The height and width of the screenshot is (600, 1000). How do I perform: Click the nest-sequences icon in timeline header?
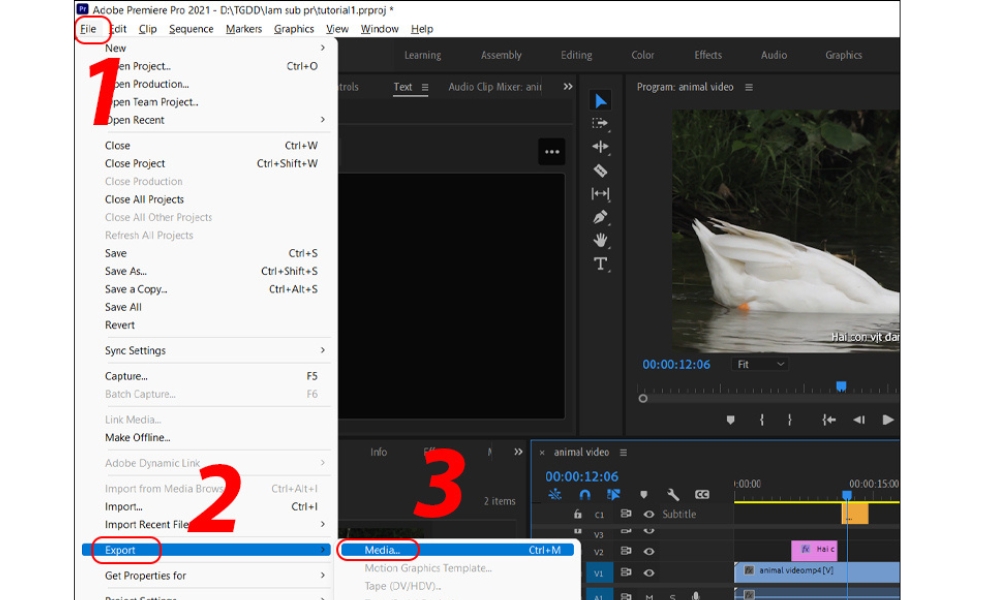(x=555, y=494)
